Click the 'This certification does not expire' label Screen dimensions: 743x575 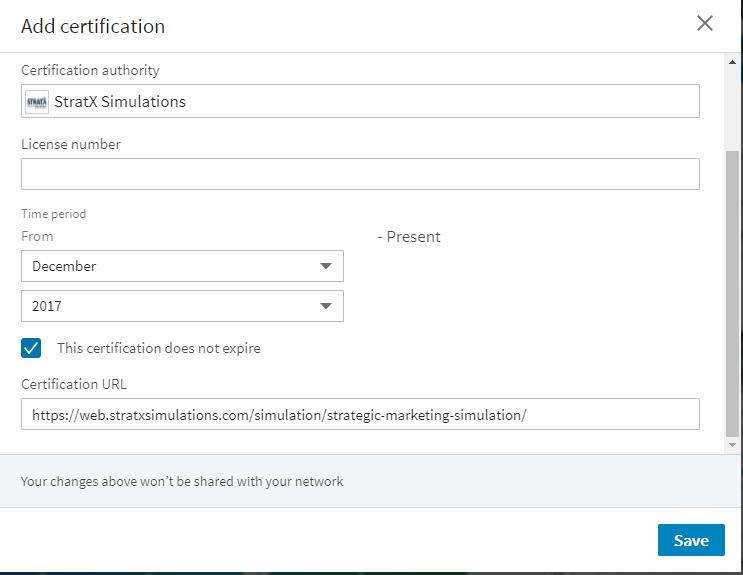(x=158, y=348)
